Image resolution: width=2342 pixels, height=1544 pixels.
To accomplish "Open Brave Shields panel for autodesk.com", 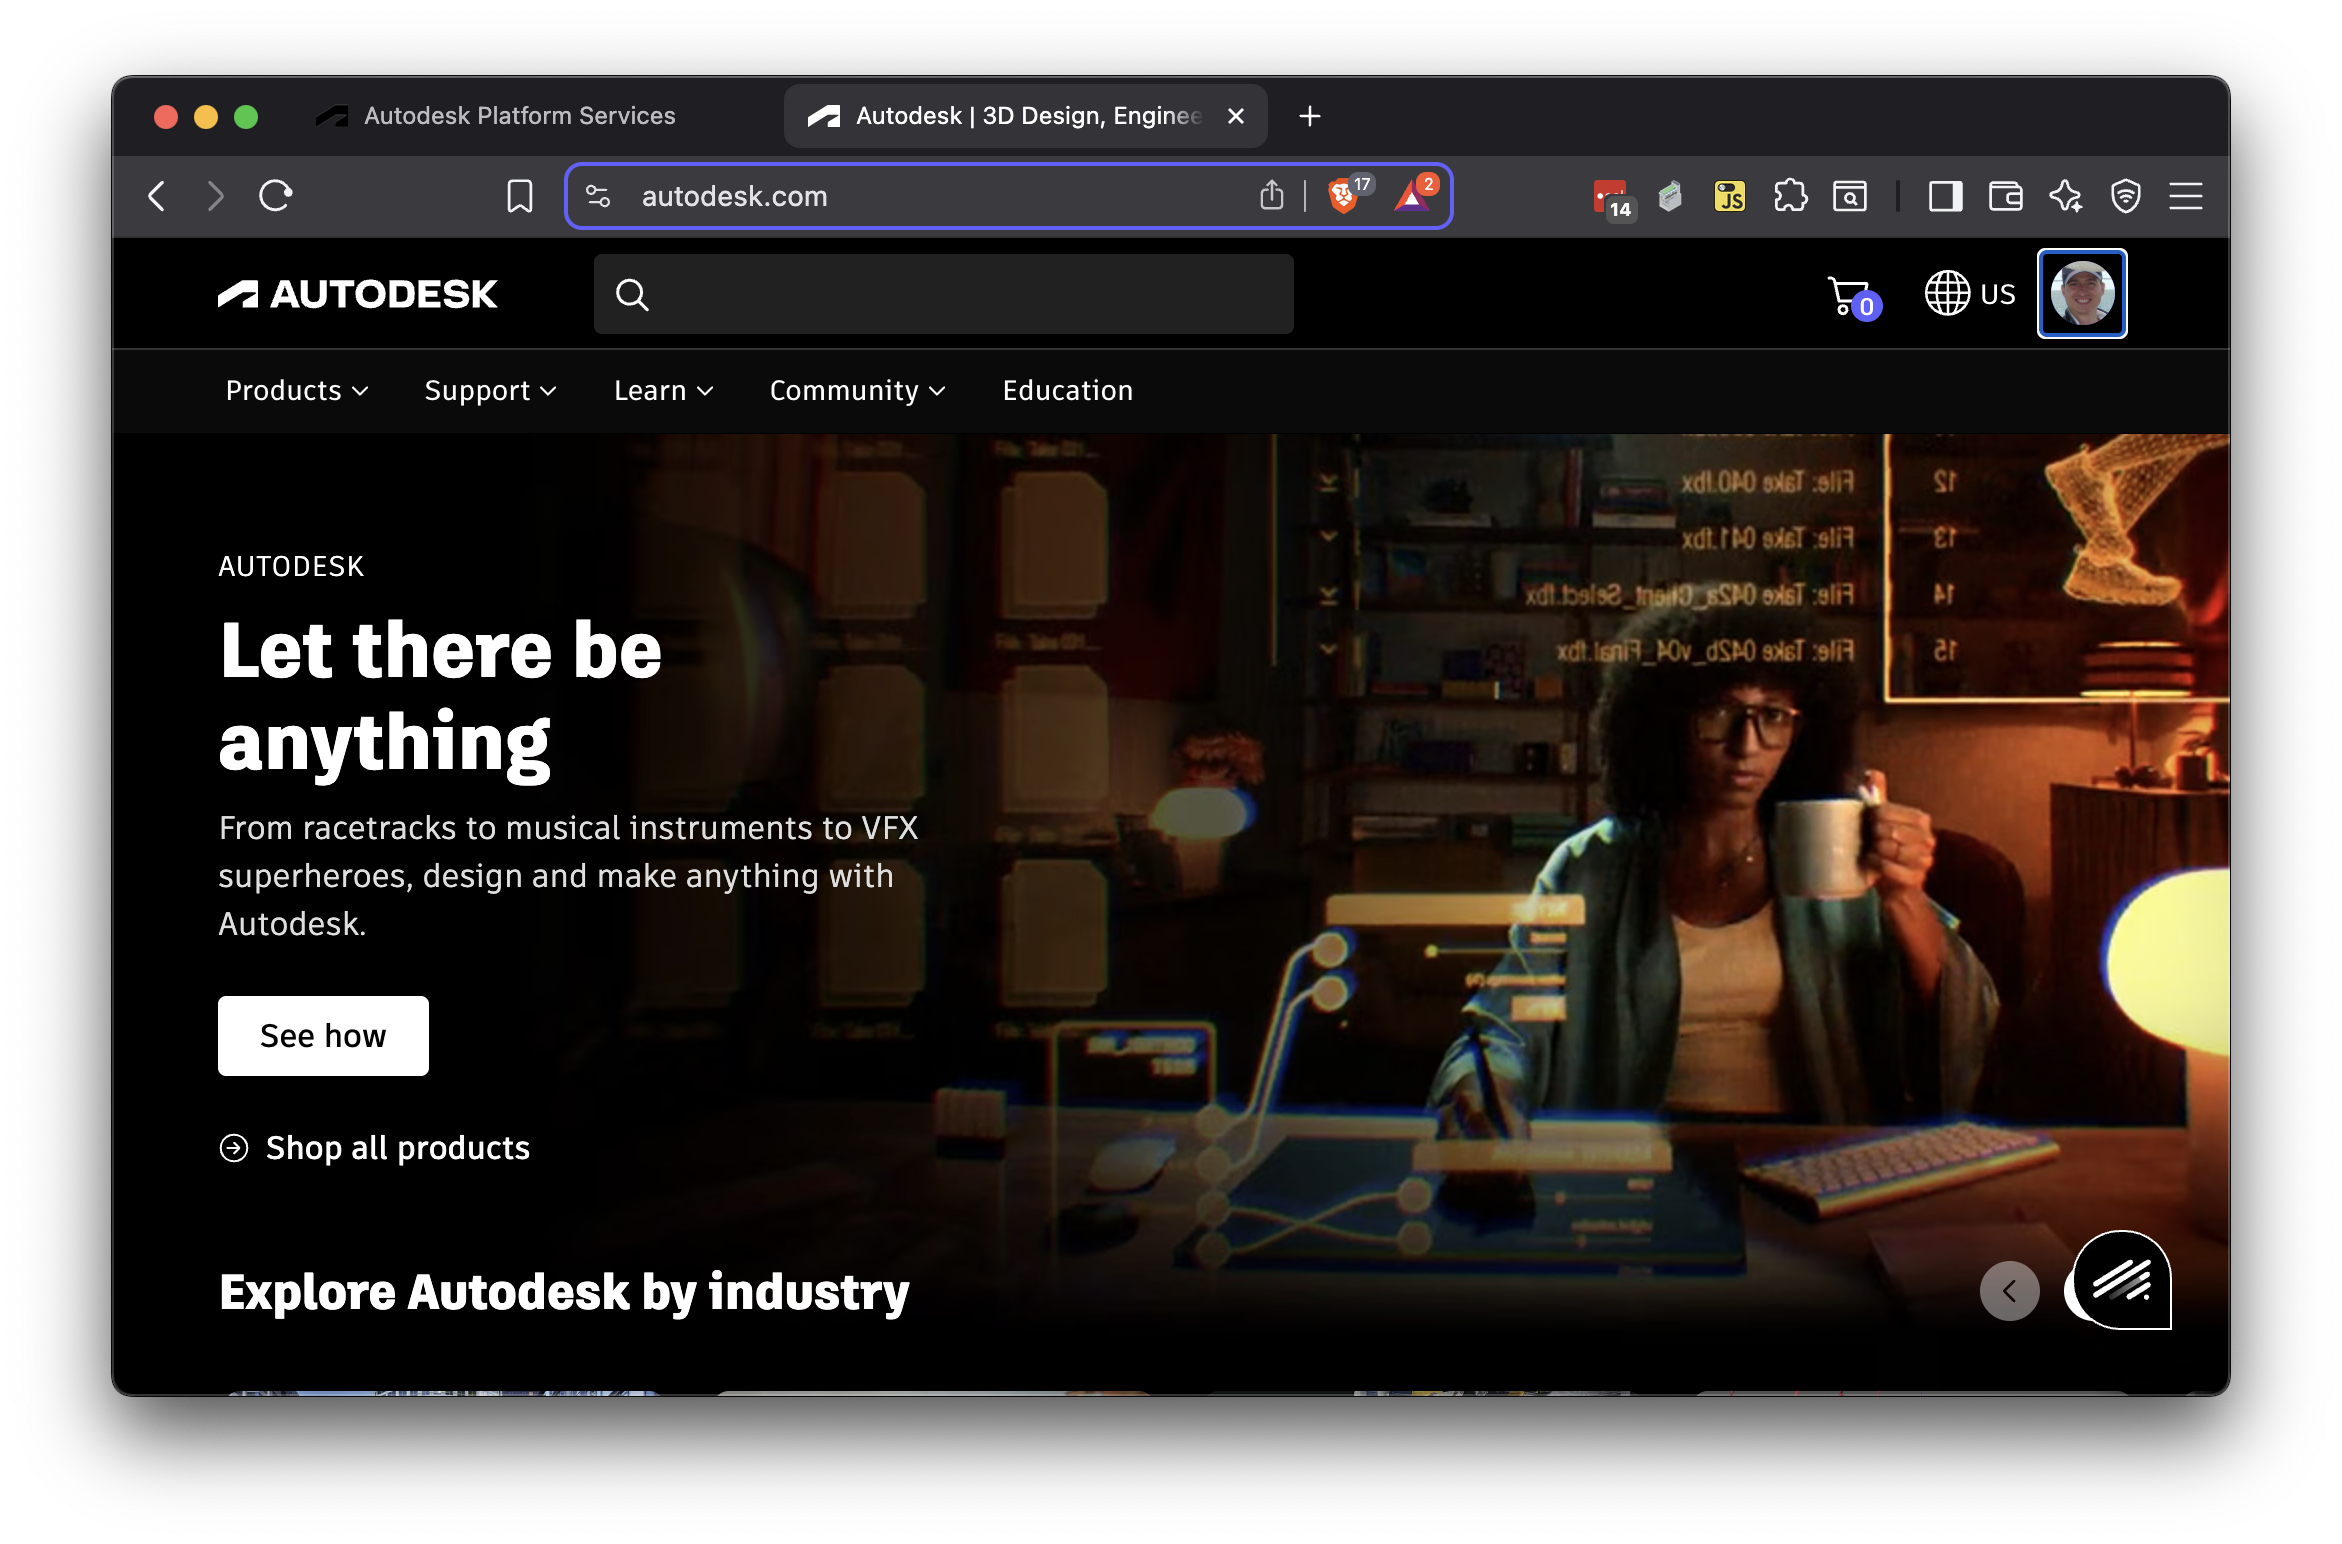I will point(1344,195).
